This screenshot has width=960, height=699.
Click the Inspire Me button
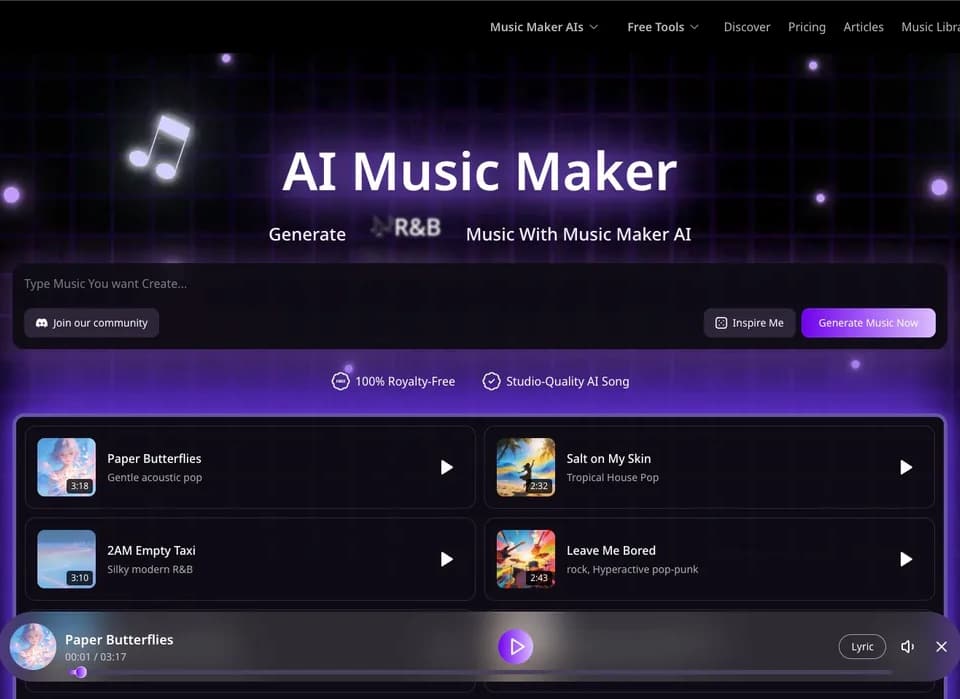click(749, 323)
